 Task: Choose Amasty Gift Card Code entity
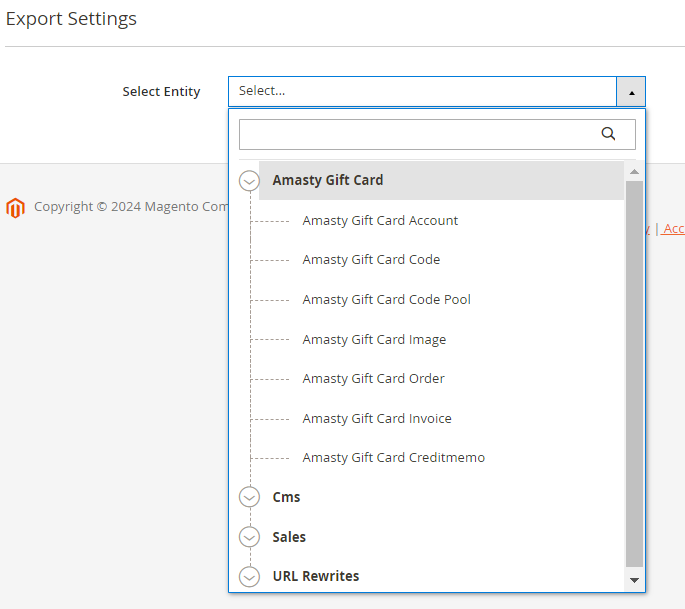(371, 260)
